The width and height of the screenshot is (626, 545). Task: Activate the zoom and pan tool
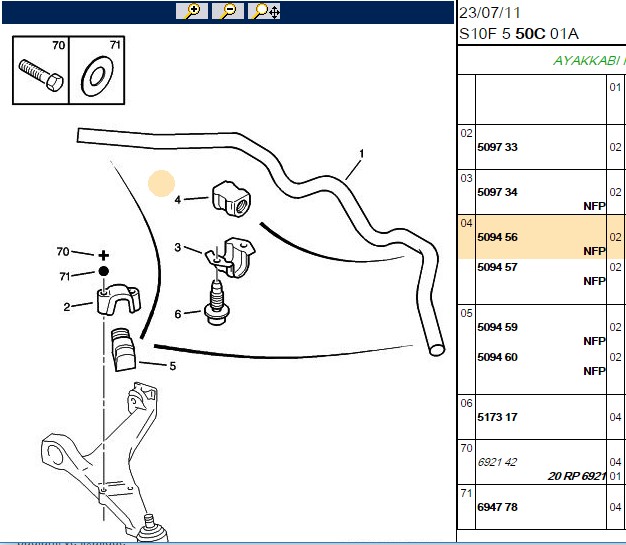click(x=264, y=11)
